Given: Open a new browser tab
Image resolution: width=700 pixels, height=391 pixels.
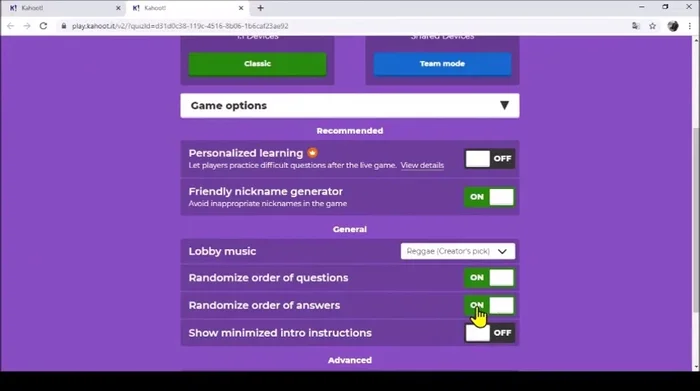Looking at the screenshot, I should click(260, 8).
